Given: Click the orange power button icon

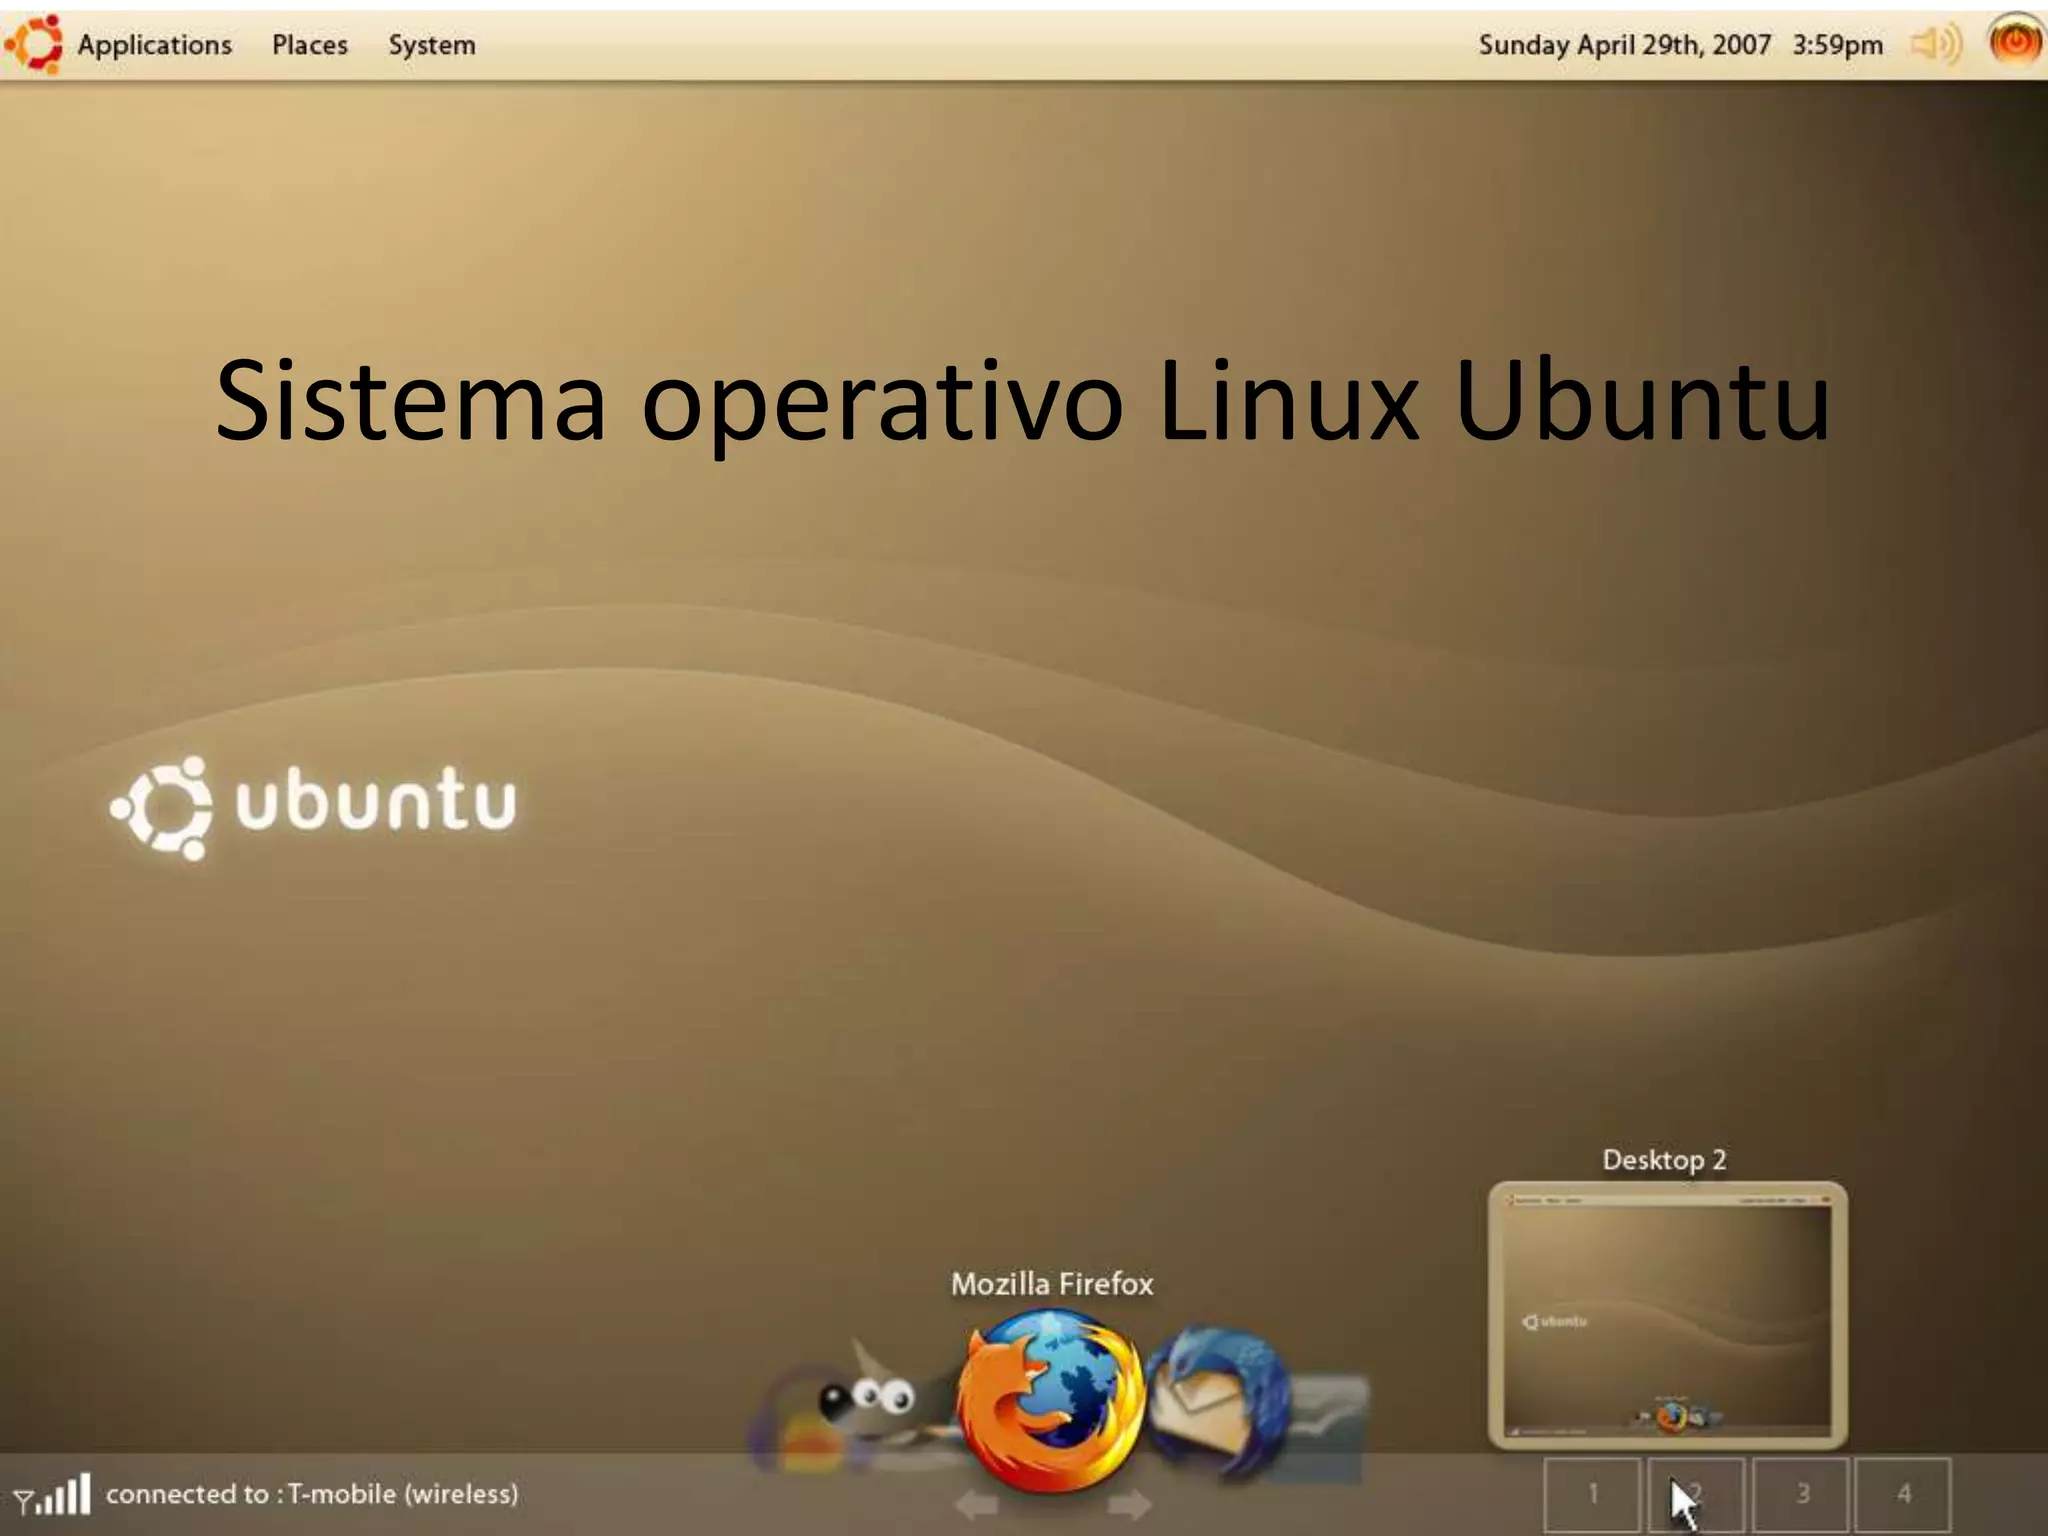Looking at the screenshot, I should (x=2015, y=42).
